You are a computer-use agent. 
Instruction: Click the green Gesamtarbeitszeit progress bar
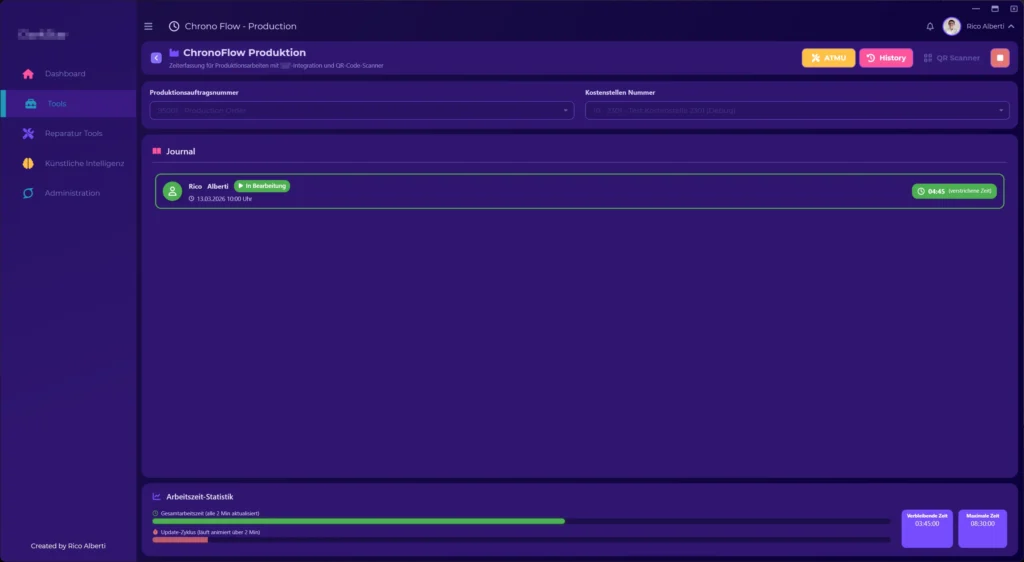[x=359, y=522]
